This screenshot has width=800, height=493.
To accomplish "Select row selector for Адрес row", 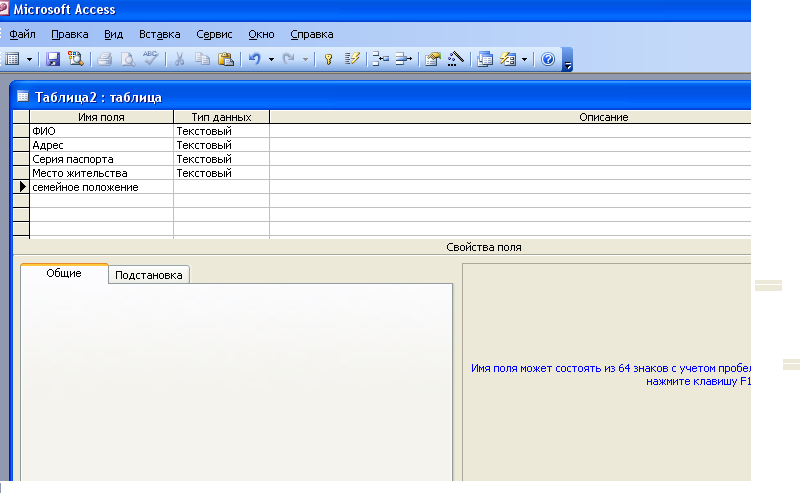I will click(21, 145).
